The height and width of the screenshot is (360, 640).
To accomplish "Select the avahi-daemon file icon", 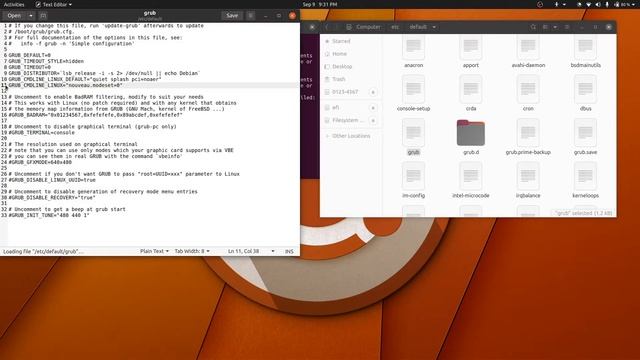I will coord(528,48).
